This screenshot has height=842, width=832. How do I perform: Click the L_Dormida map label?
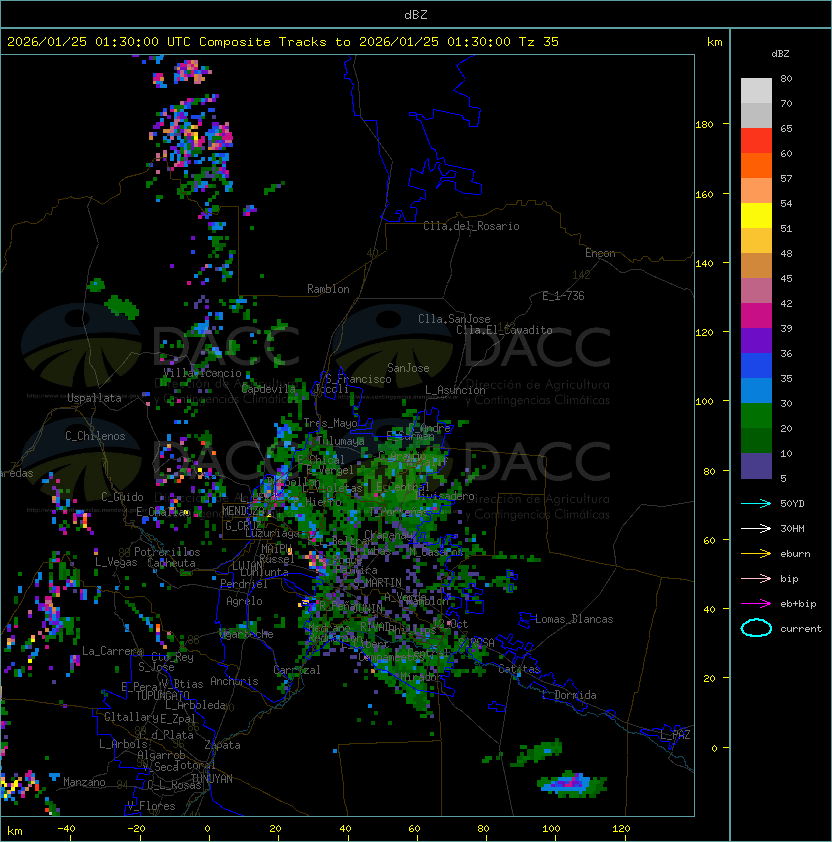[x=569, y=695]
